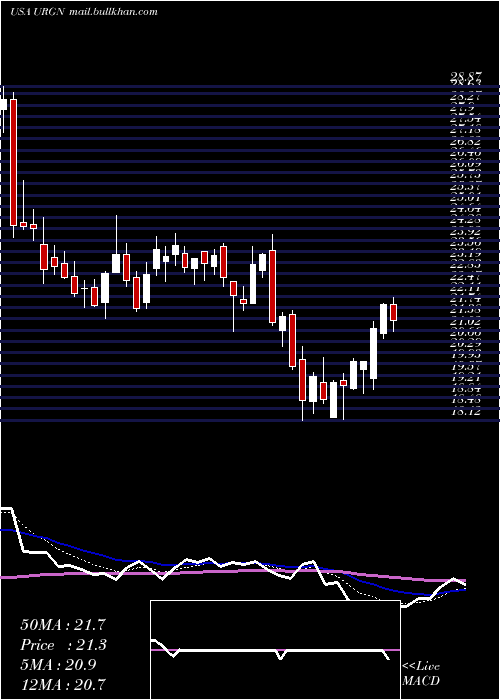Screen dimensions: 500x700
Task: Click the 23.92 price axis label
Action: click(x=465, y=232)
